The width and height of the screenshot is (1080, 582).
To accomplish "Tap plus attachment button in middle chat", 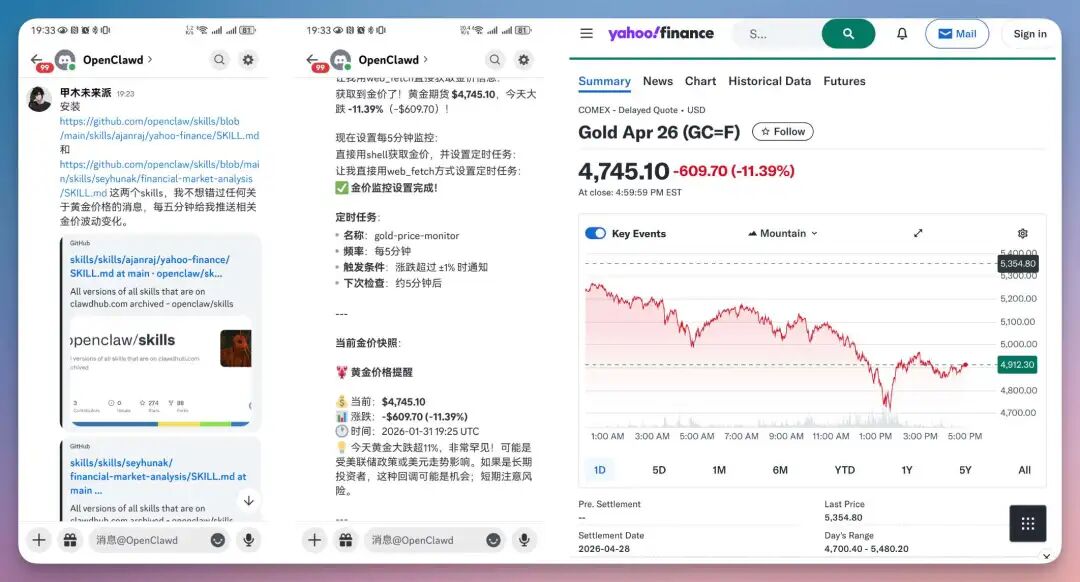I will click(x=315, y=540).
